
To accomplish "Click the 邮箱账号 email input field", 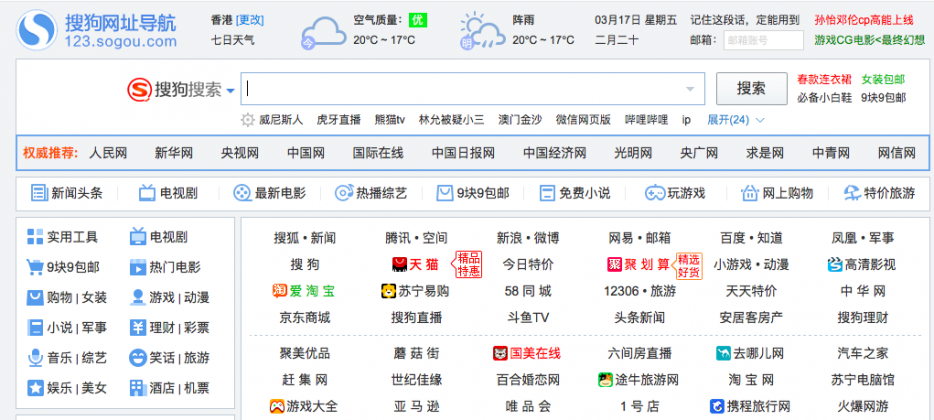I will coord(763,40).
